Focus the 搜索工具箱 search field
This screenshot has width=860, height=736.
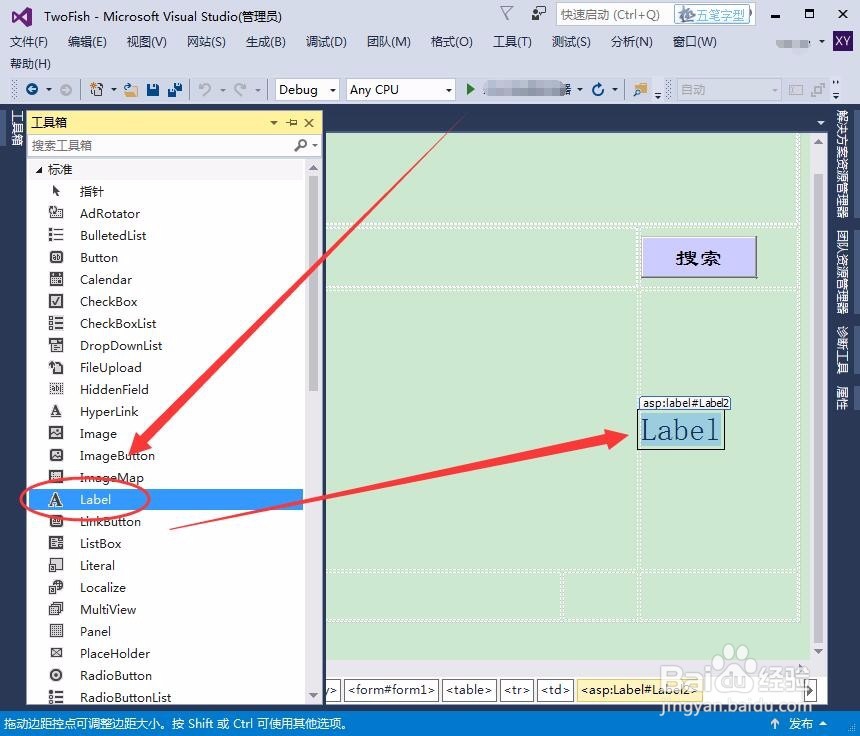(x=162, y=145)
